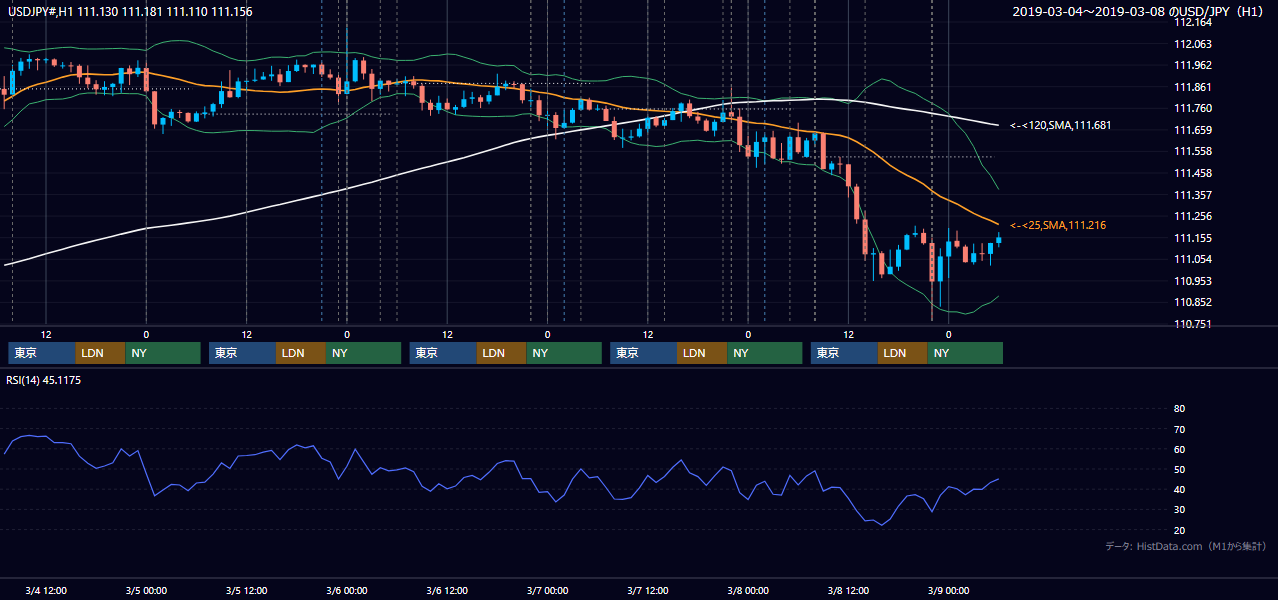Click the 111.357 price axis label
The width and height of the screenshot is (1278, 600).
1192,195
